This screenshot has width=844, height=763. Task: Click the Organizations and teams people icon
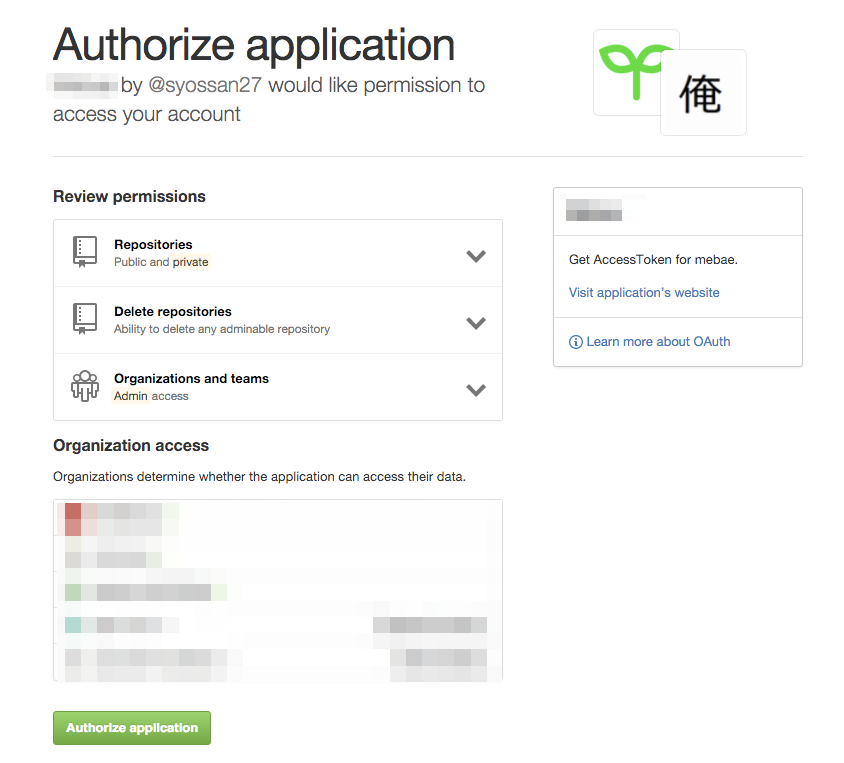pyautogui.click(x=84, y=386)
